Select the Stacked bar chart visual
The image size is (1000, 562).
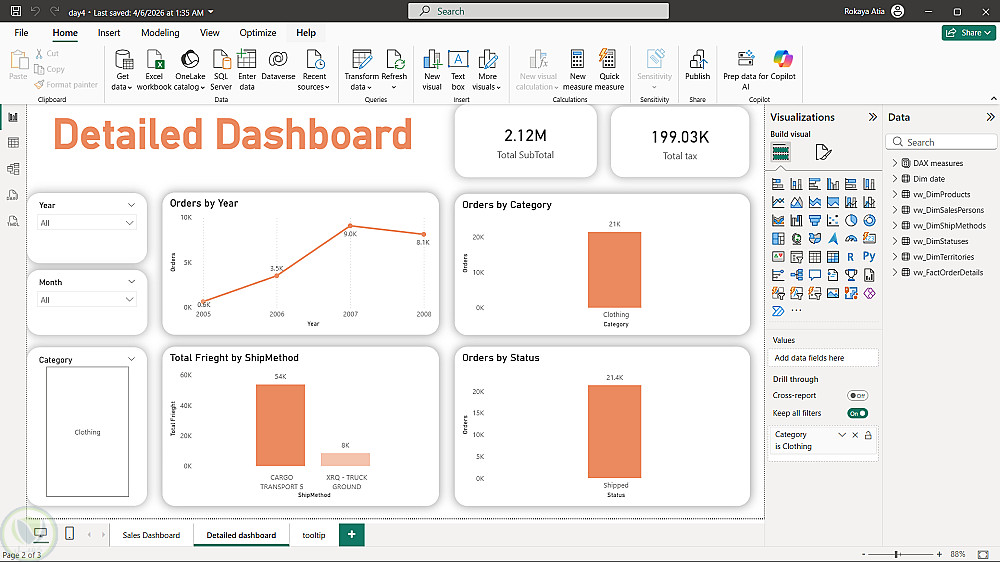pos(778,184)
